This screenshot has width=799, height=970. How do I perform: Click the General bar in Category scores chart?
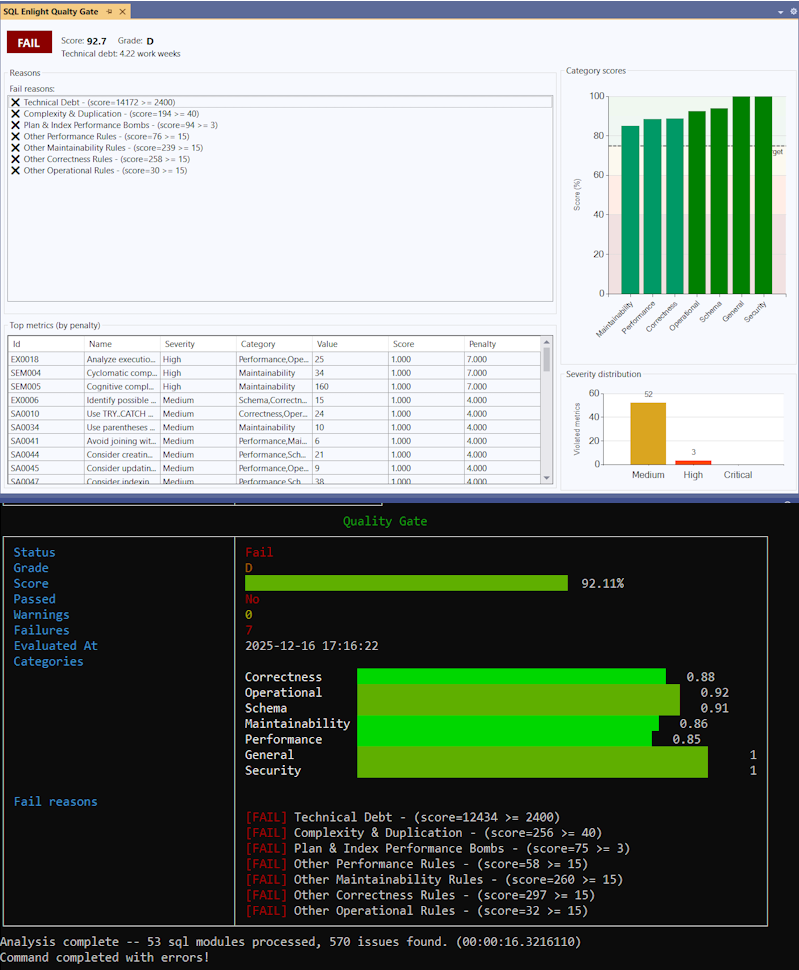tap(741, 195)
